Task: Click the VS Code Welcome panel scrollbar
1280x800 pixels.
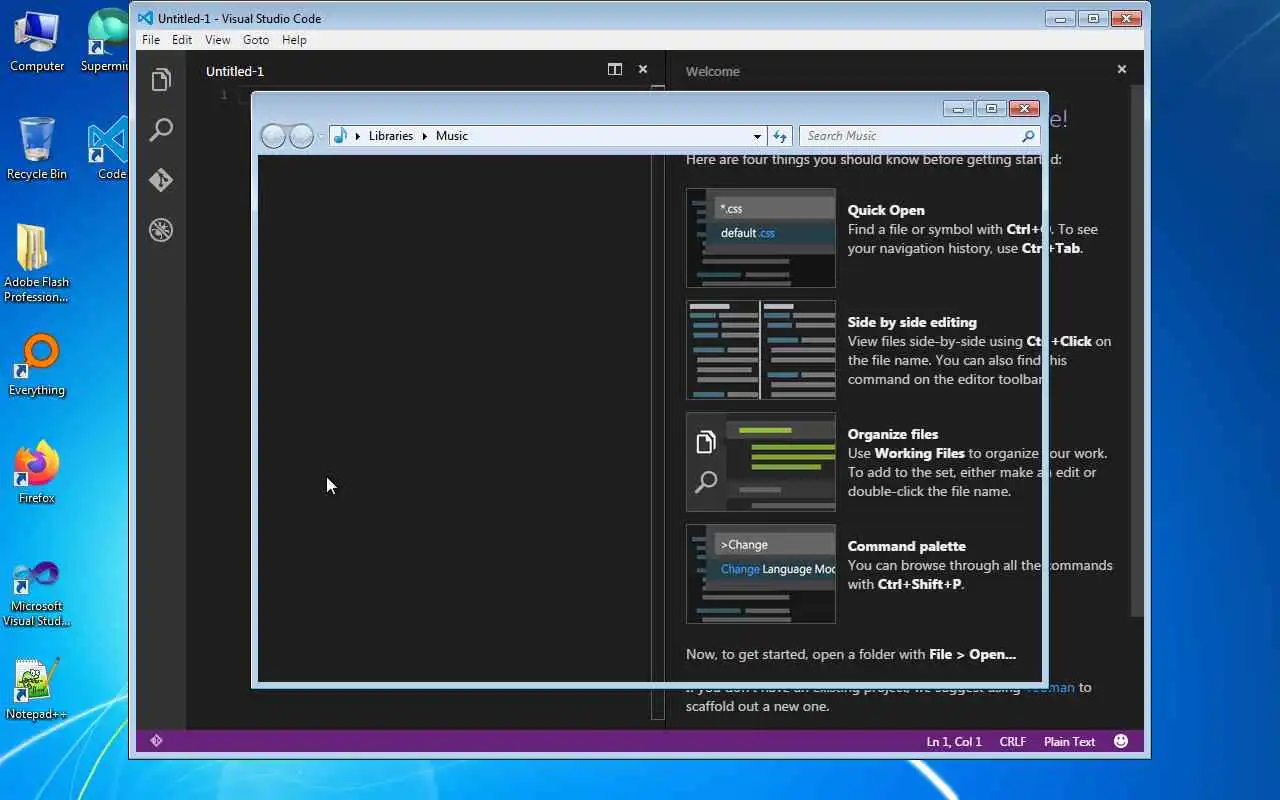Action: [1137, 350]
